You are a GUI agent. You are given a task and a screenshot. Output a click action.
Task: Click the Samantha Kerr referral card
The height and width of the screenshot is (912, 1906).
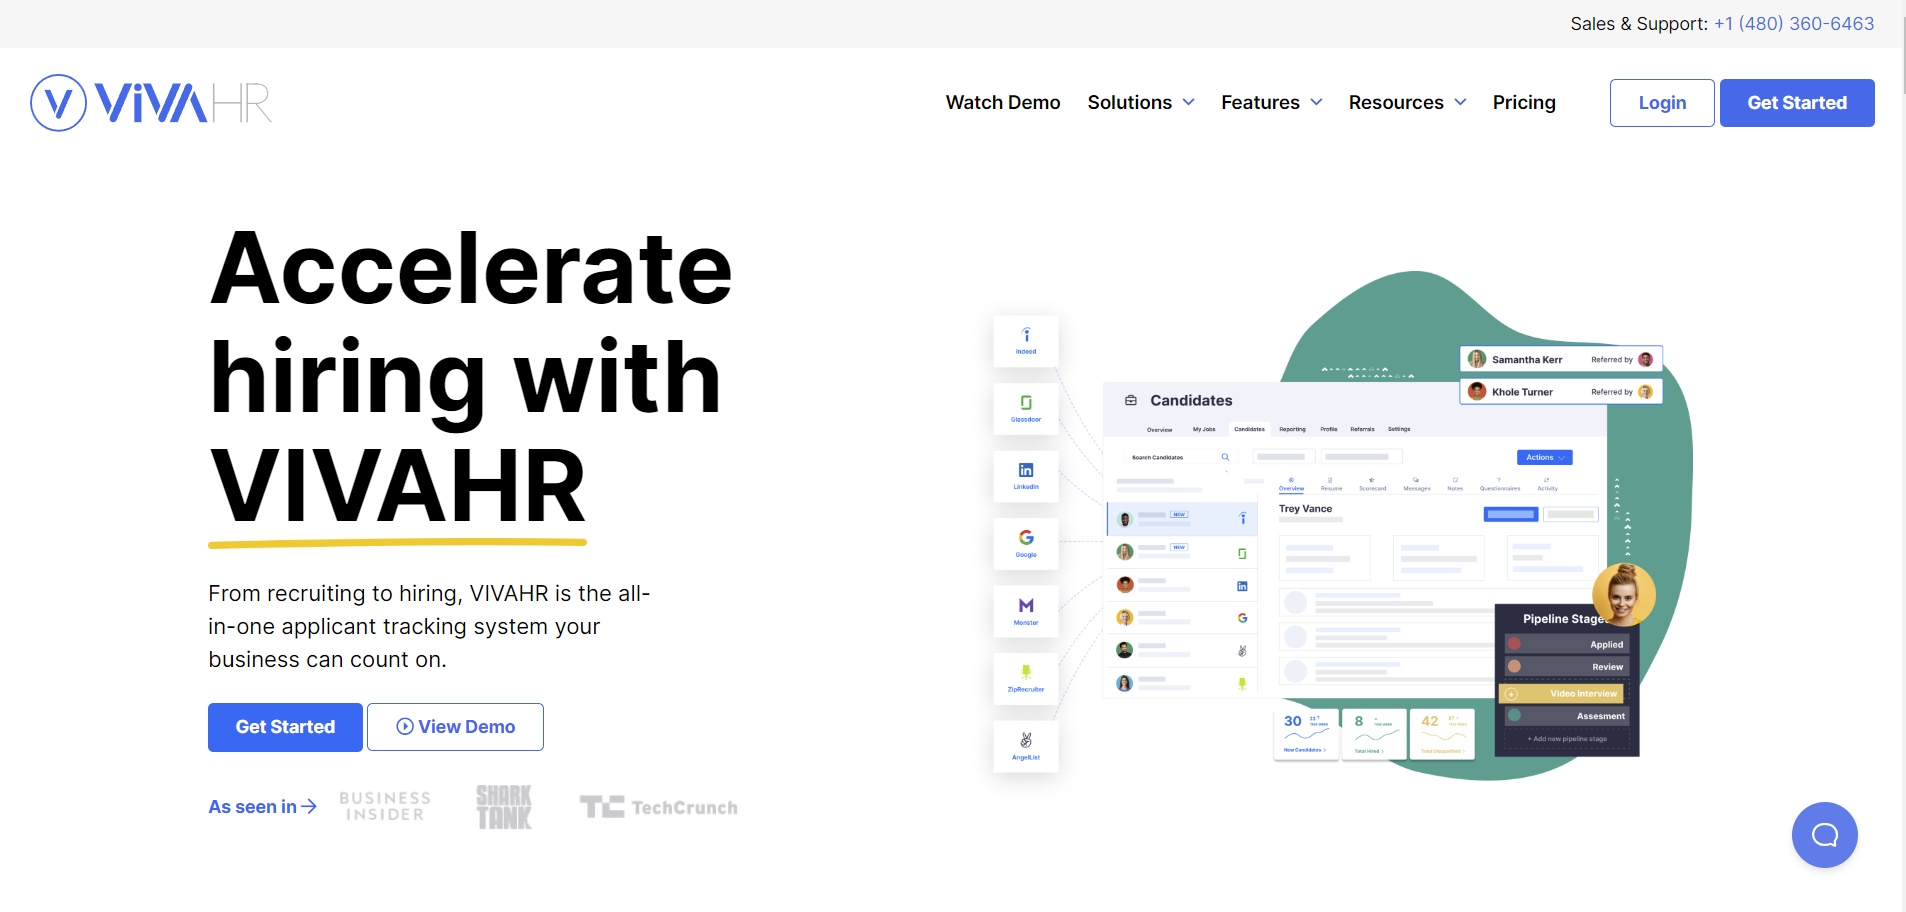click(x=1561, y=359)
